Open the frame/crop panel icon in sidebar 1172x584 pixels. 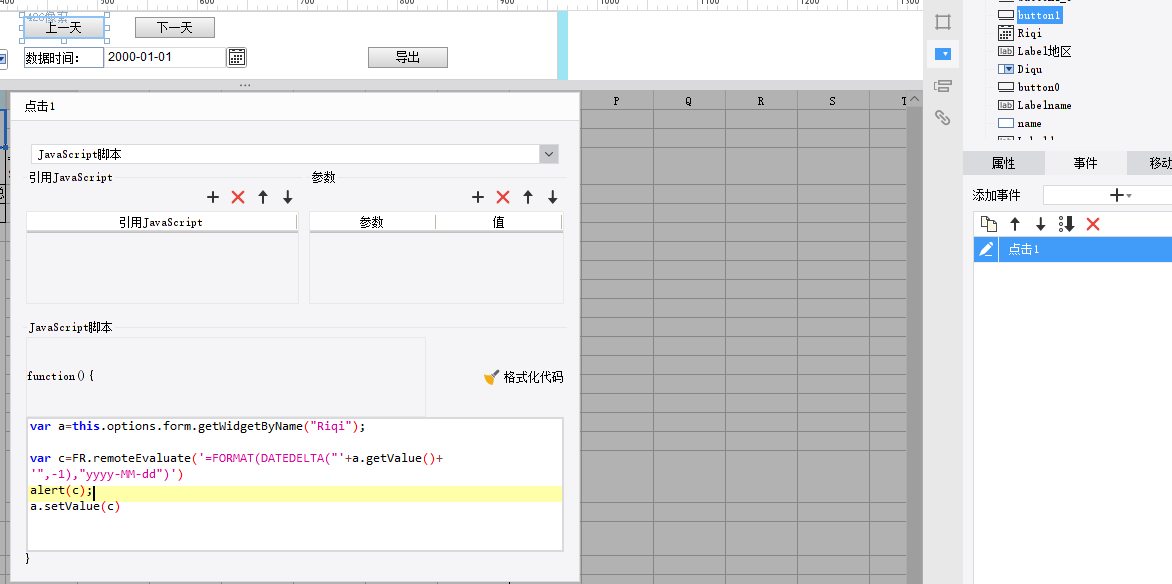coord(943,22)
